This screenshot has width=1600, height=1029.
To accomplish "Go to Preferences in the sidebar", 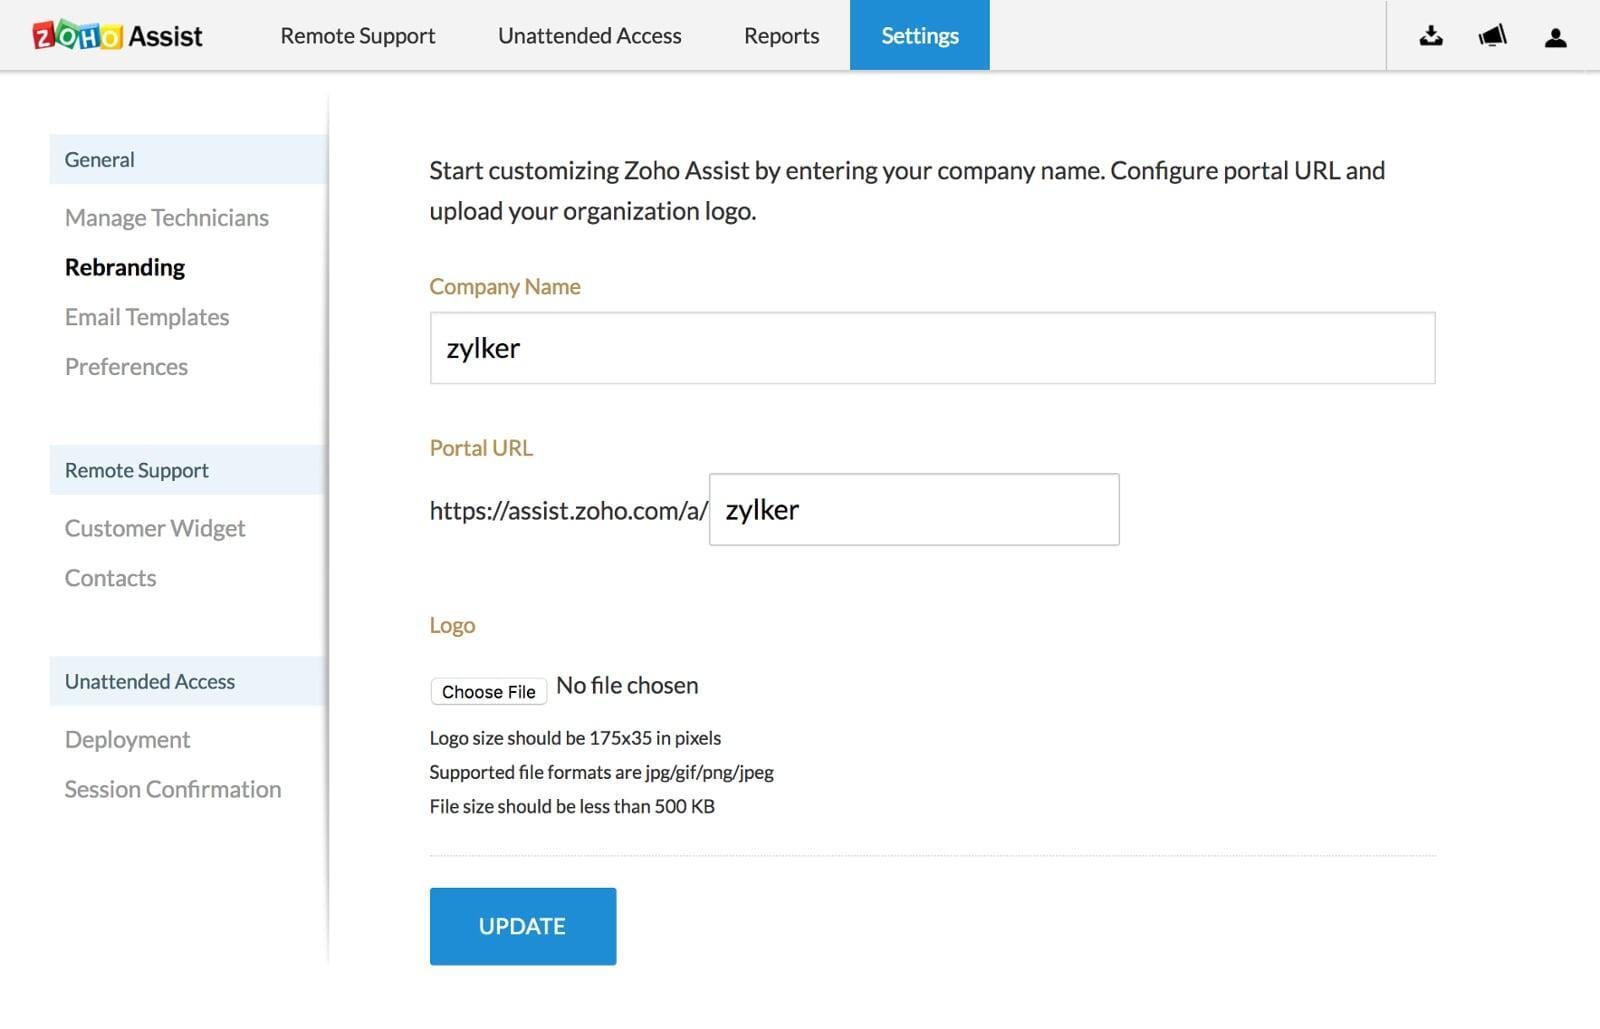I will click(x=126, y=367).
